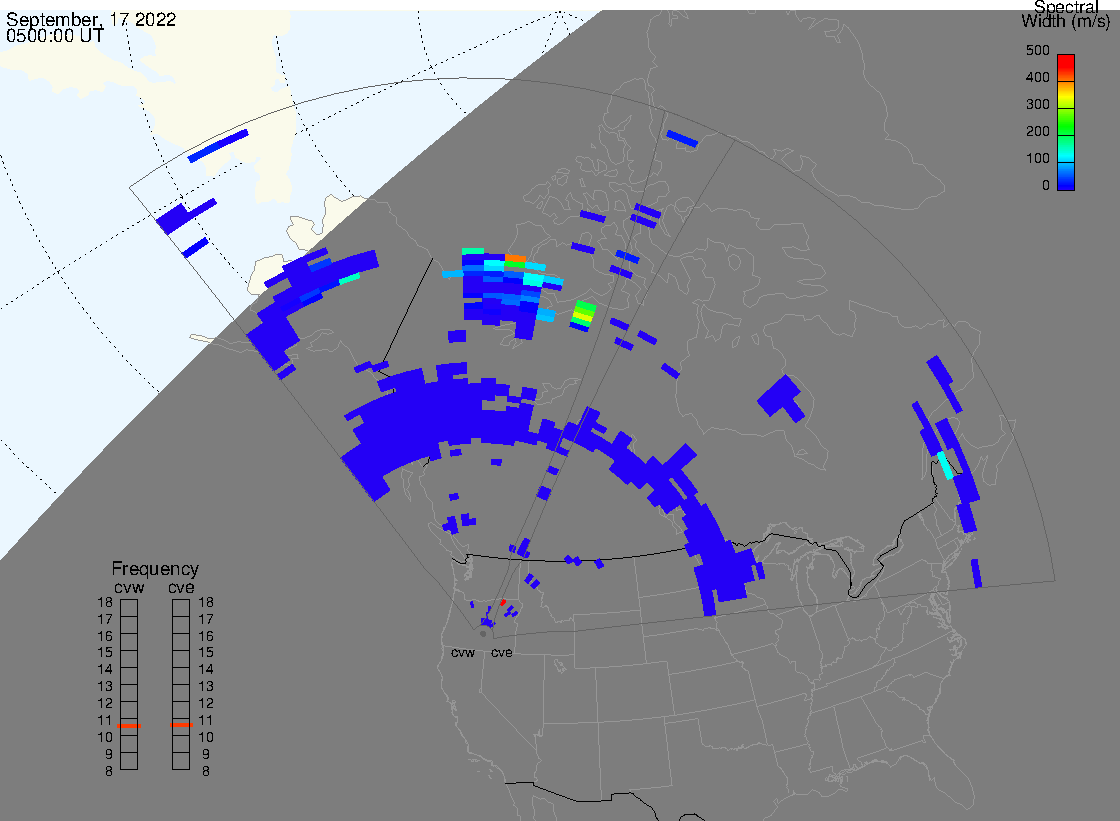Click the cyan cell in the eastern beam
This screenshot has height=821, width=1120.
pos(946,465)
